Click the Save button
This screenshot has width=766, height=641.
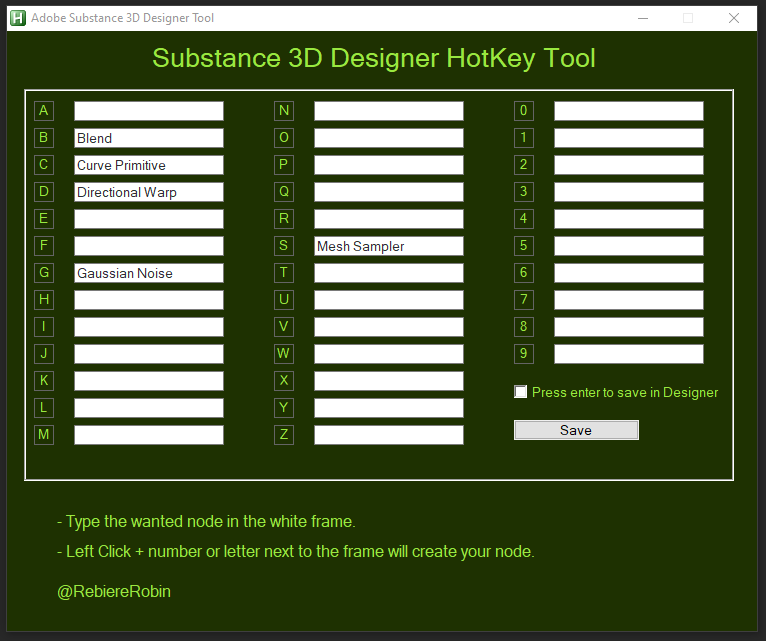[x=576, y=430]
